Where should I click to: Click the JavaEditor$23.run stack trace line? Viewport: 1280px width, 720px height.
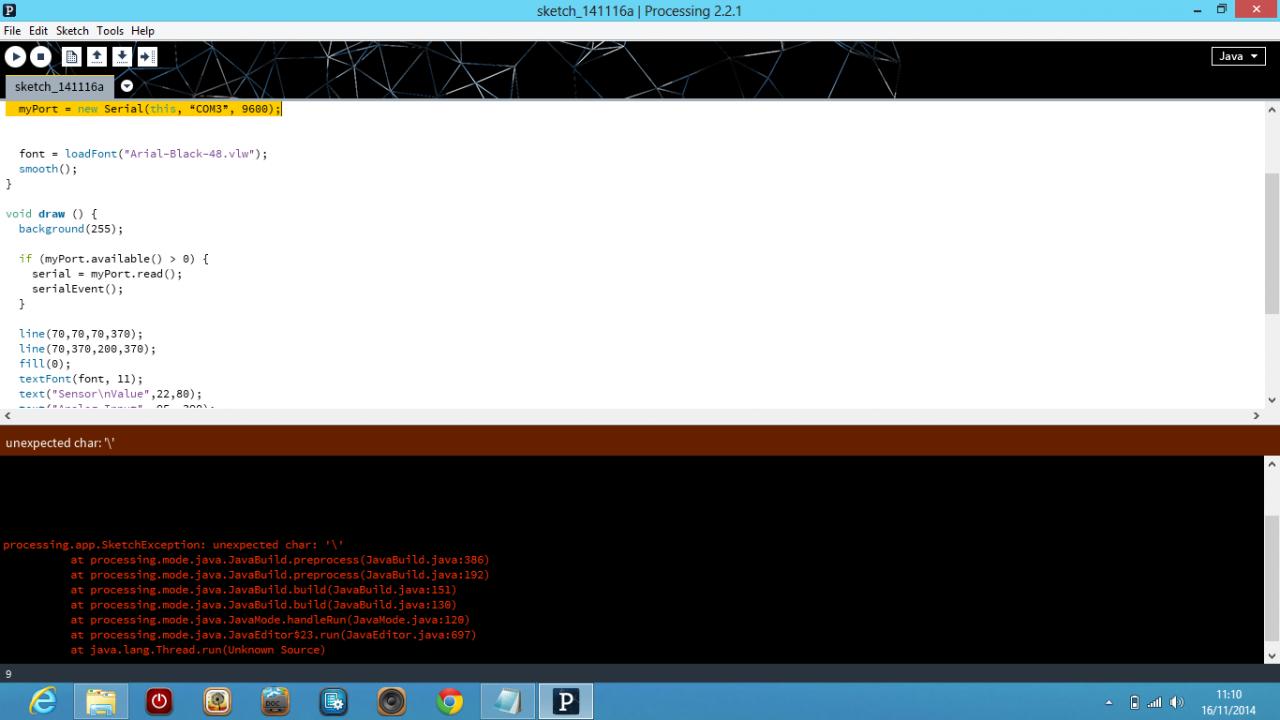(x=273, y=635)
